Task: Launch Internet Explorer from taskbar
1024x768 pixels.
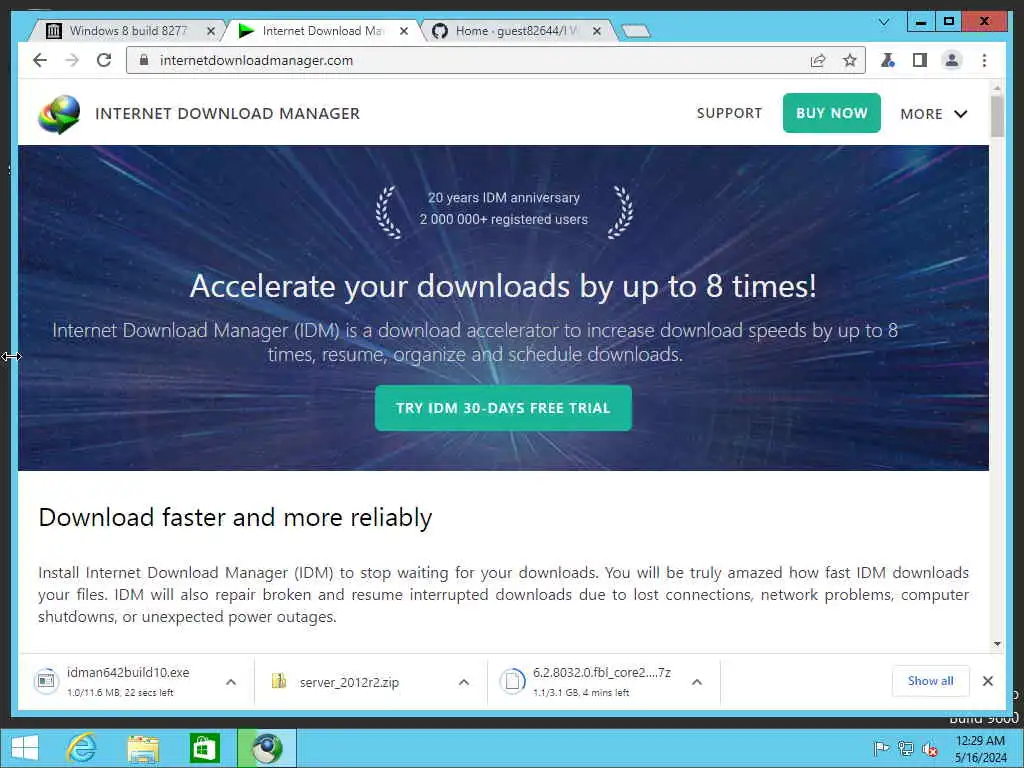Action: [82, 748]
